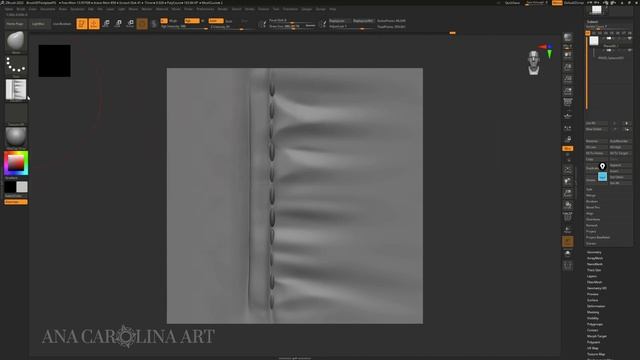The height and width of the screenshot is (360, 640).
Task: Open the current brush thumbnail picker
Action: 16,42
